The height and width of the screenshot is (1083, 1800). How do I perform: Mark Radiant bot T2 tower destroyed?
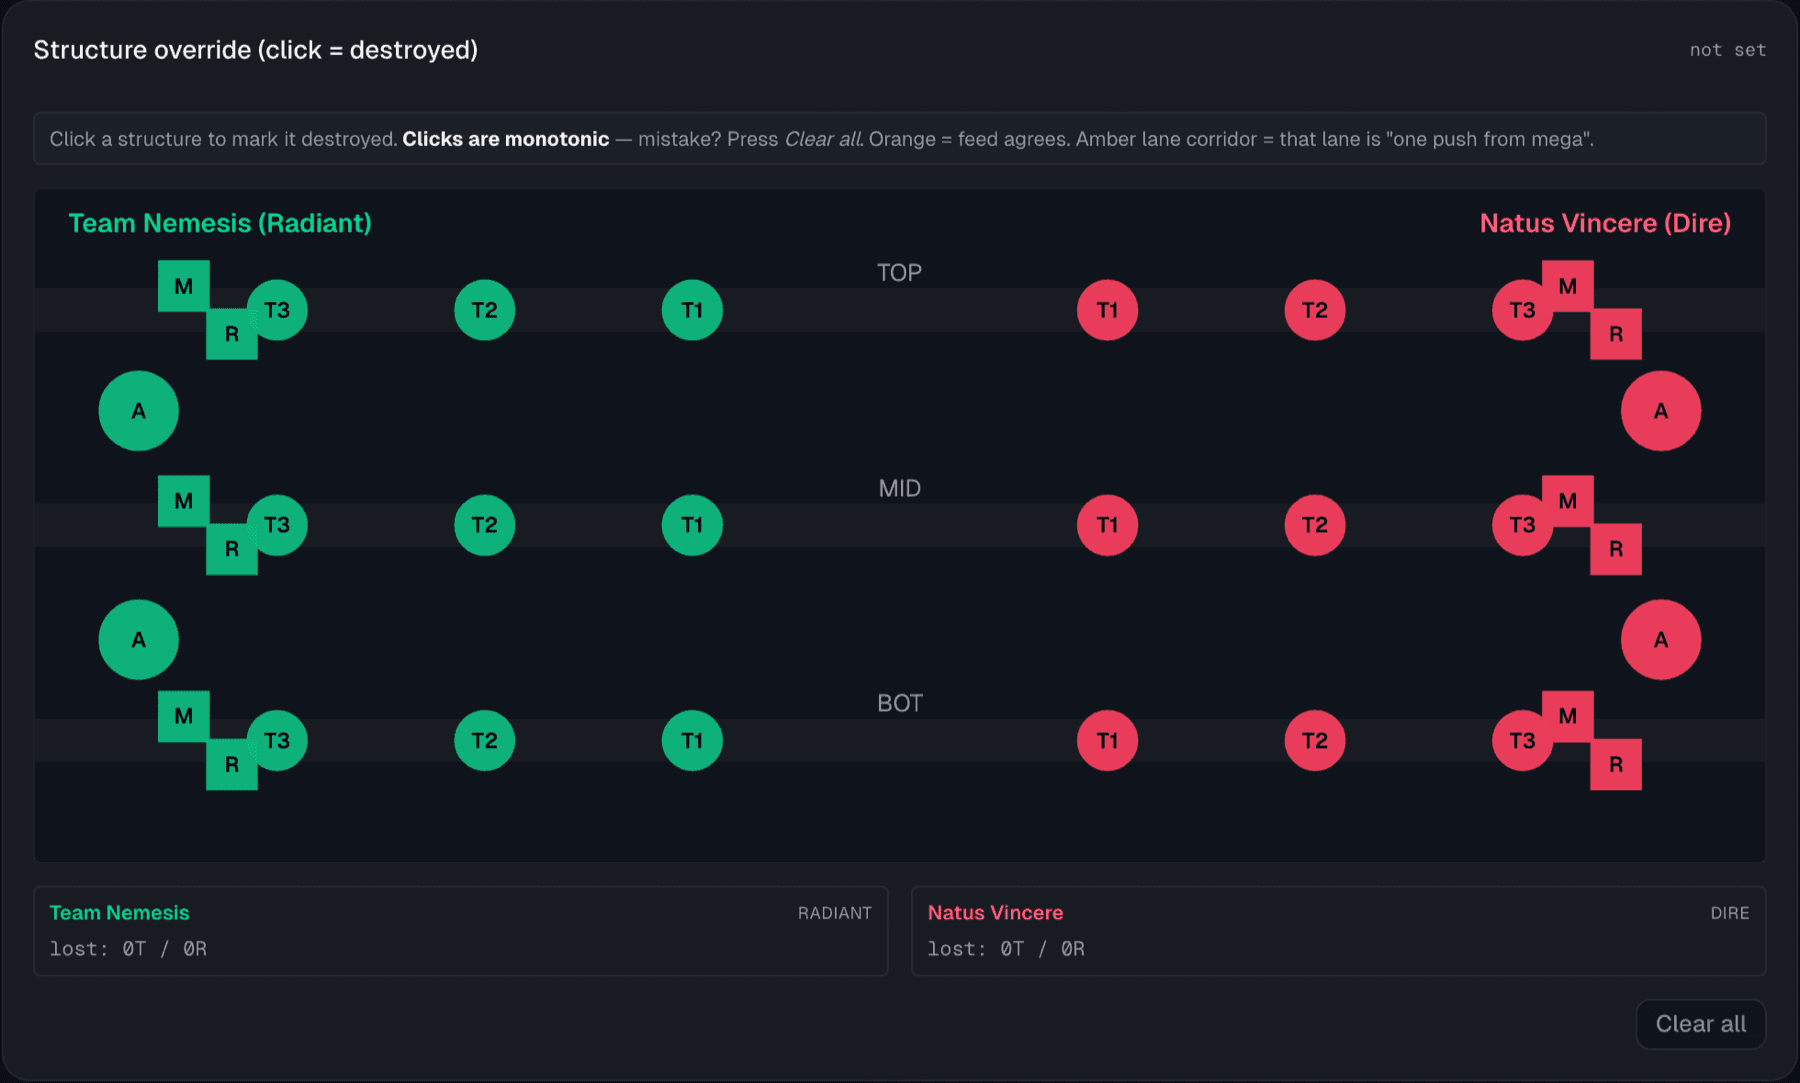[484, 740]
